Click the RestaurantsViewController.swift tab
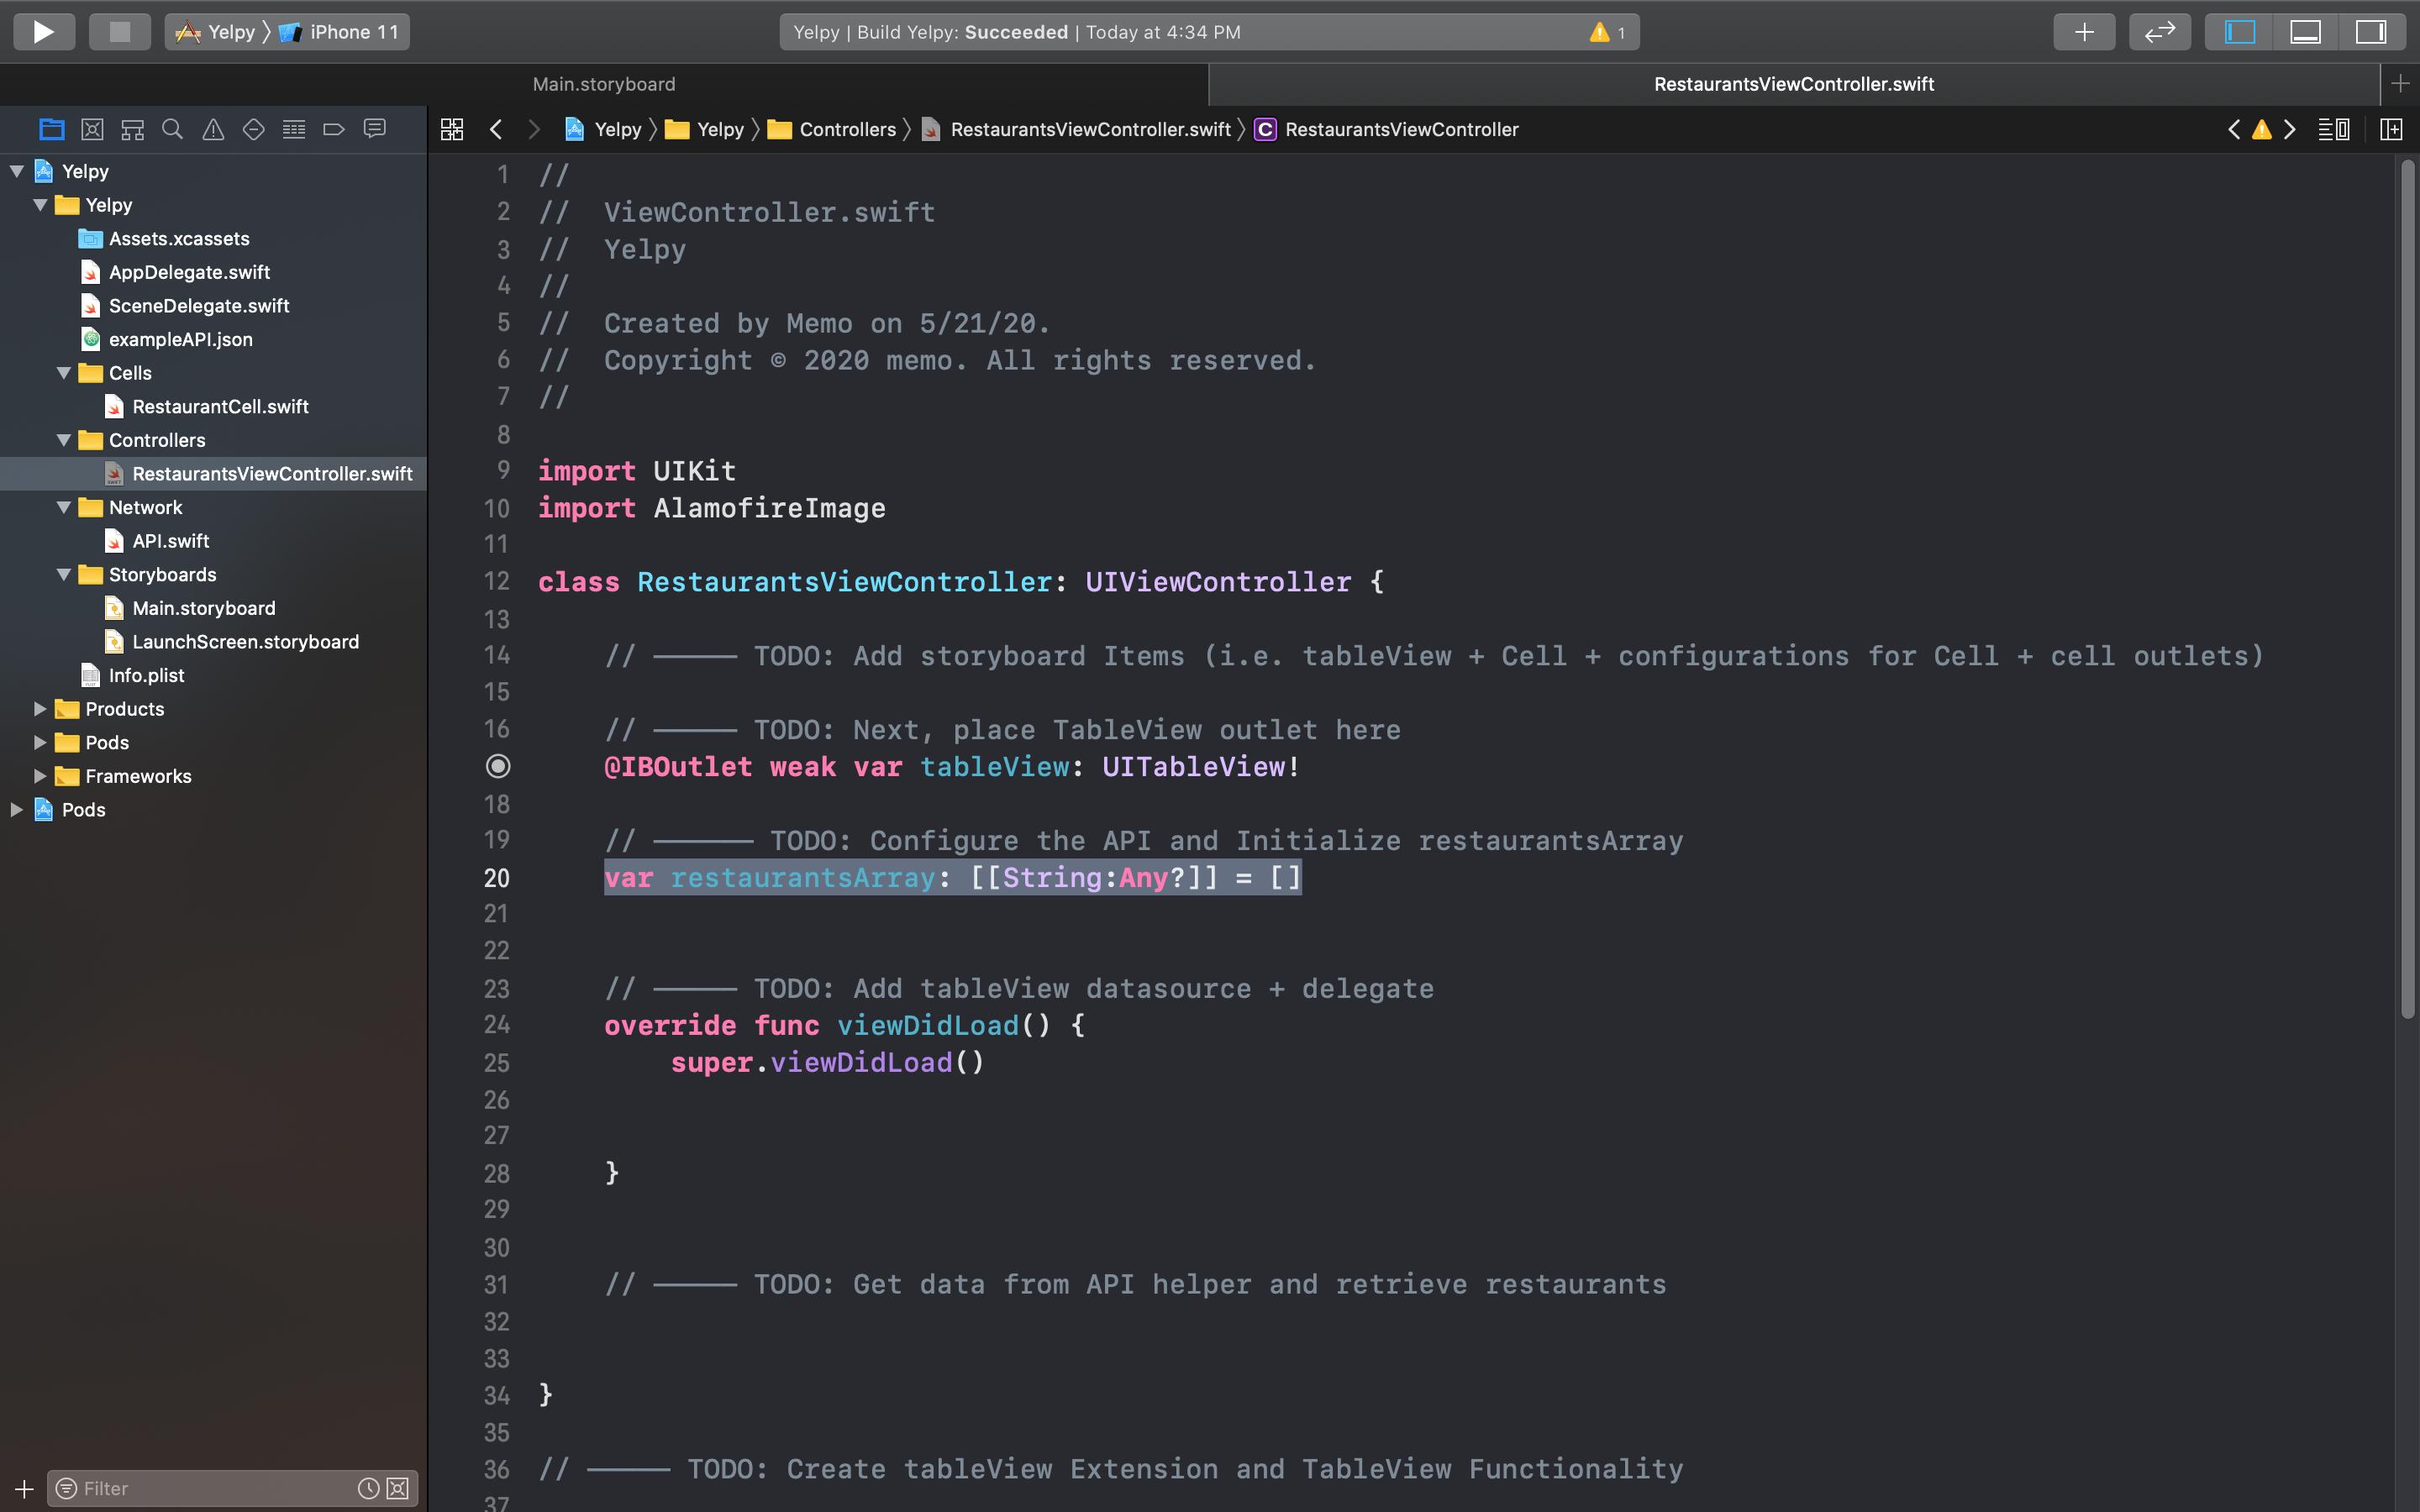 (x=1795, y=84)
